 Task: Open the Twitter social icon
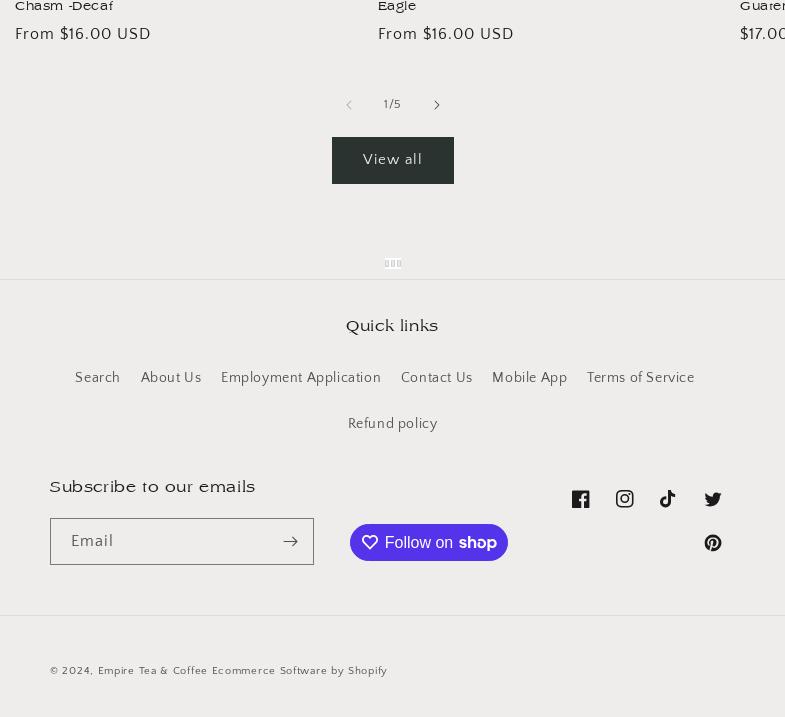713,499
